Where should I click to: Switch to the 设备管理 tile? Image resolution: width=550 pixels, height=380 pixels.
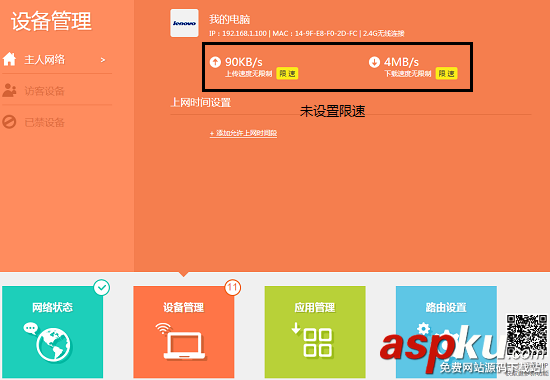[184, 332]
